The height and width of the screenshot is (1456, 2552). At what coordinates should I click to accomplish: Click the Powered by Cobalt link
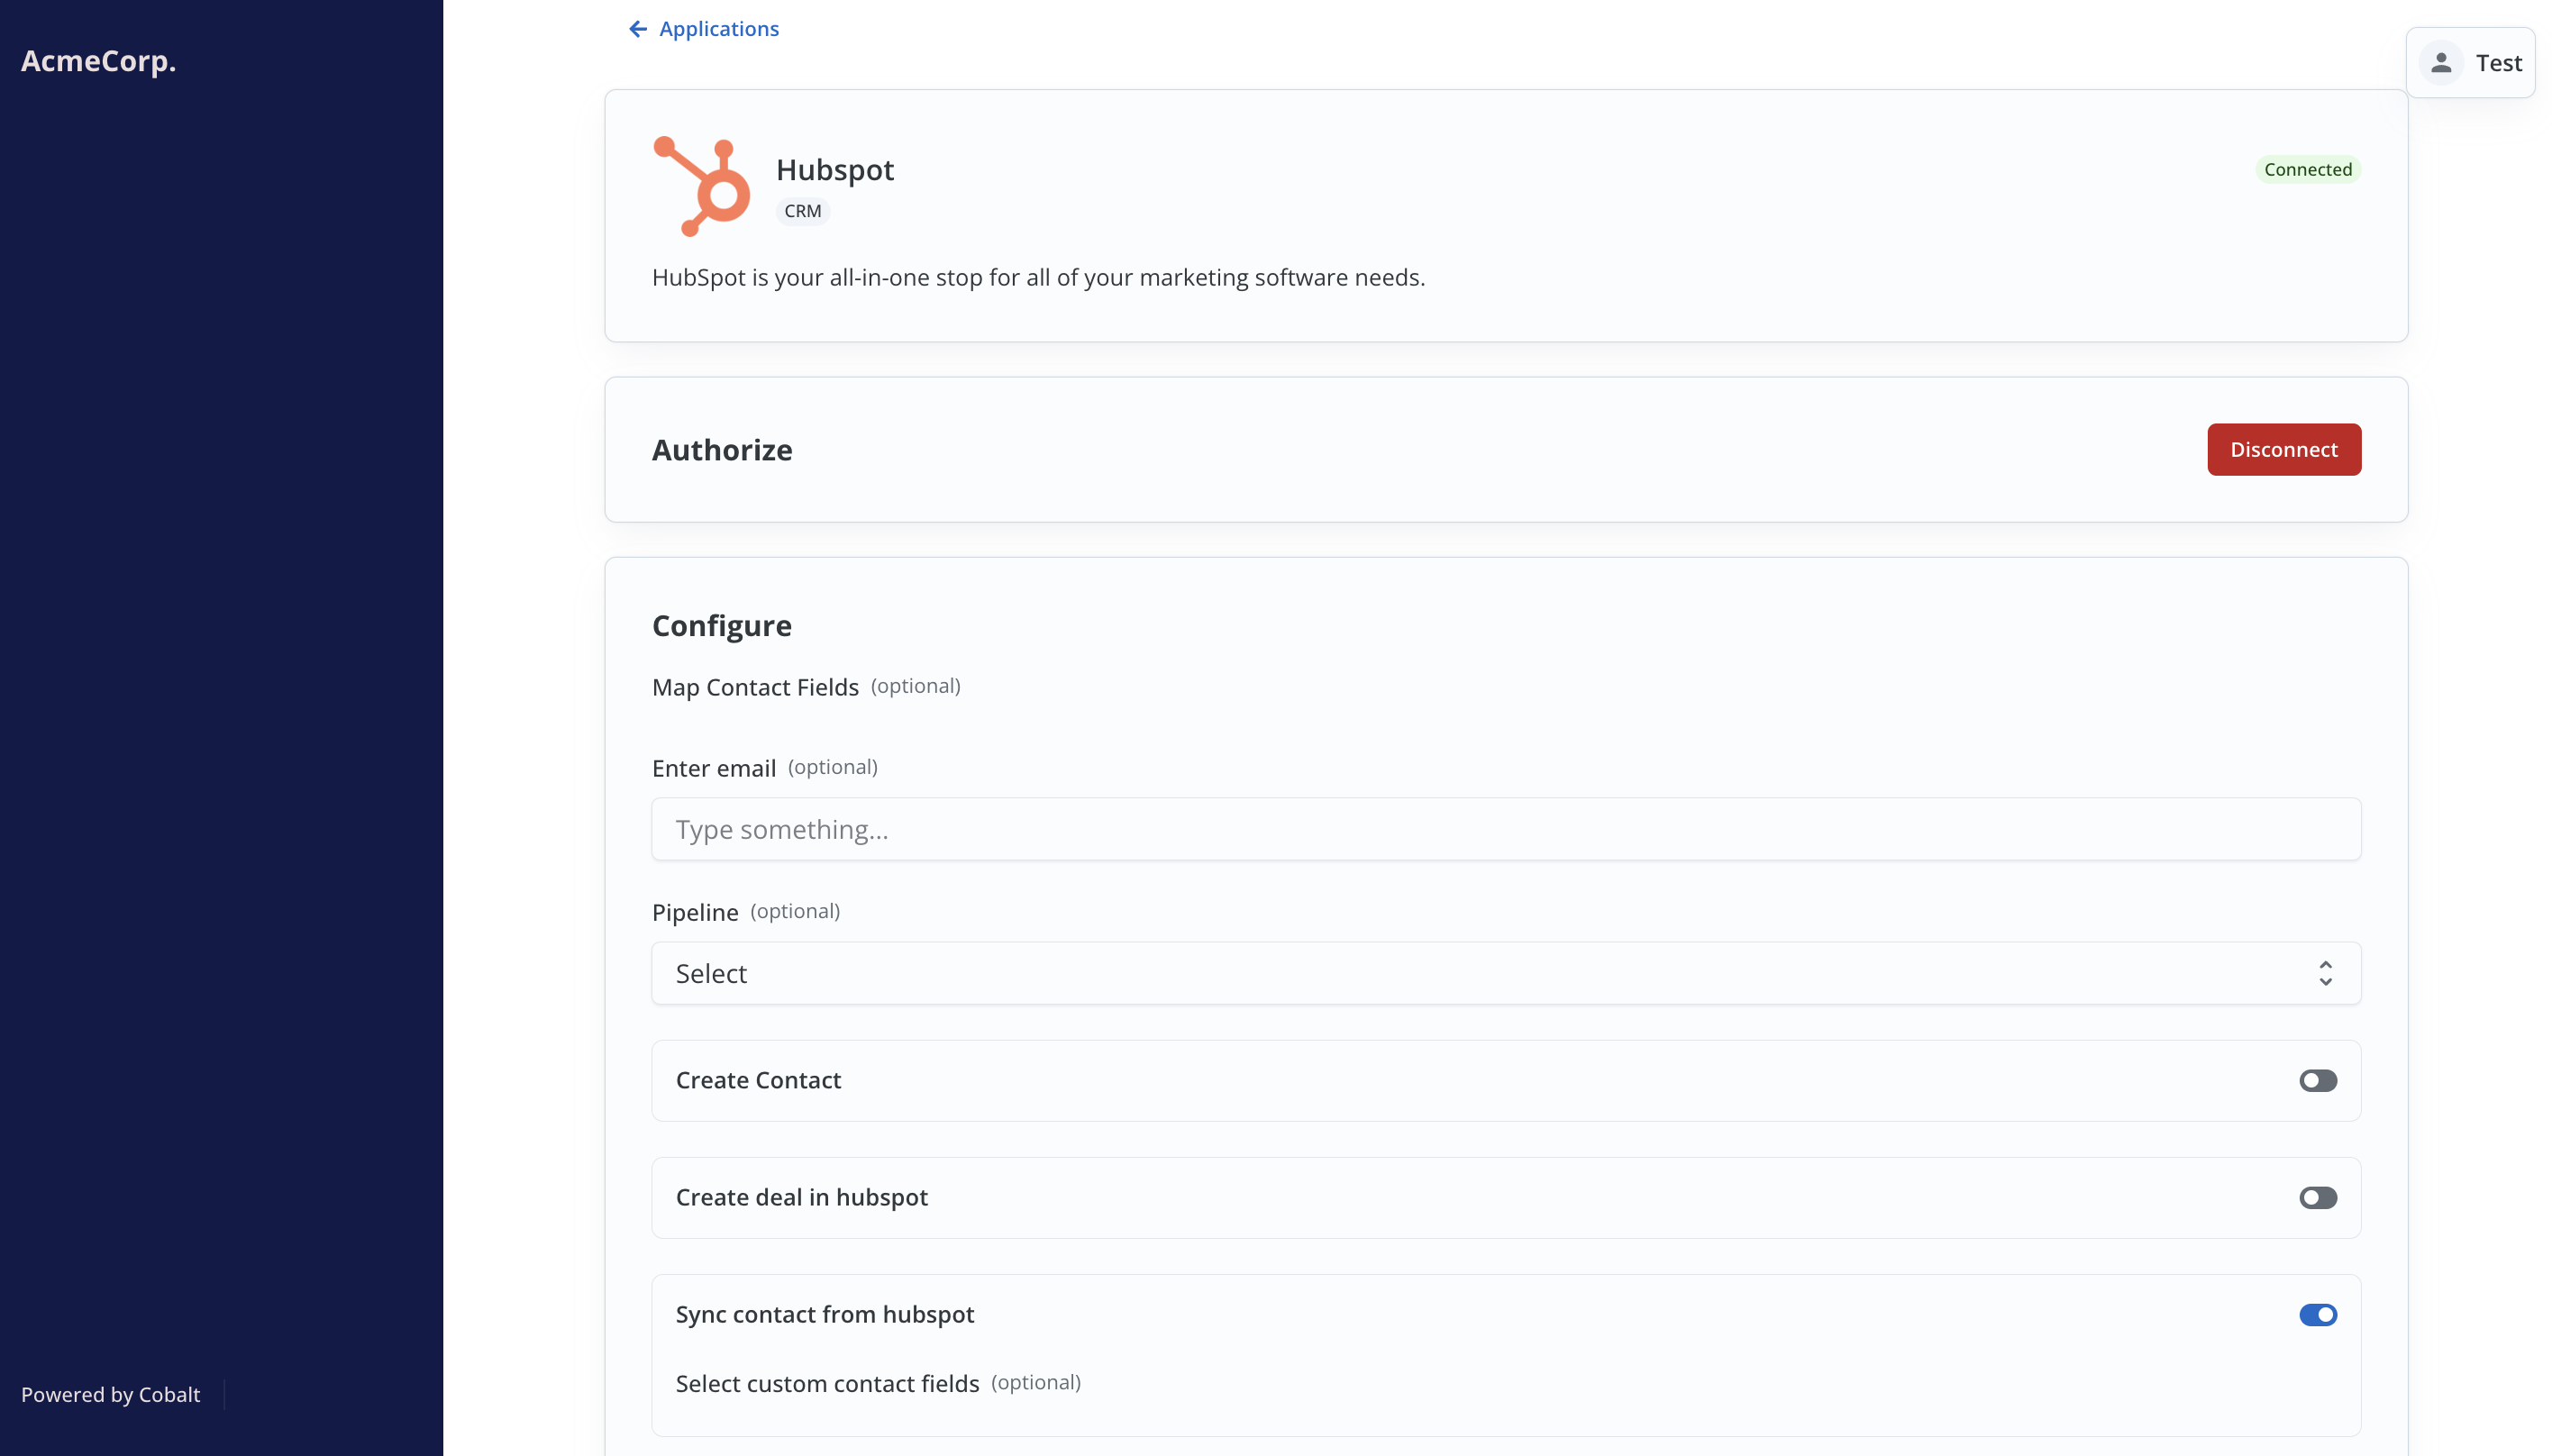(111, 1394)
